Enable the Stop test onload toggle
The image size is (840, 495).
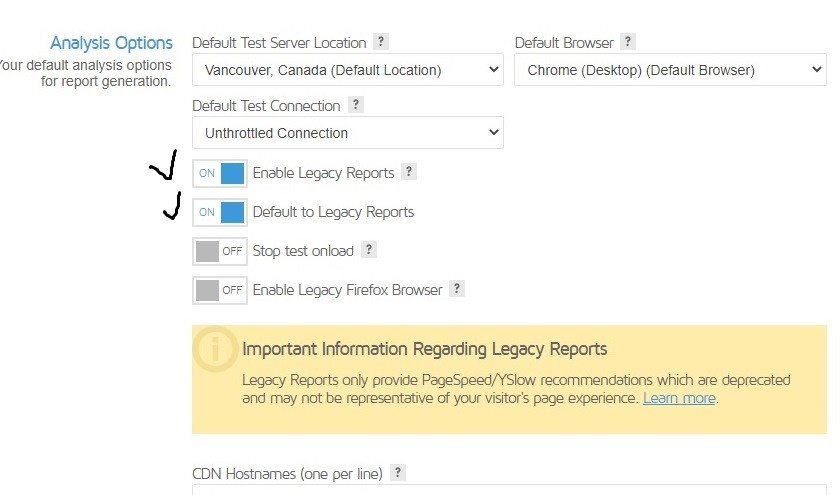pyautogui.click(x=220, y=251)
